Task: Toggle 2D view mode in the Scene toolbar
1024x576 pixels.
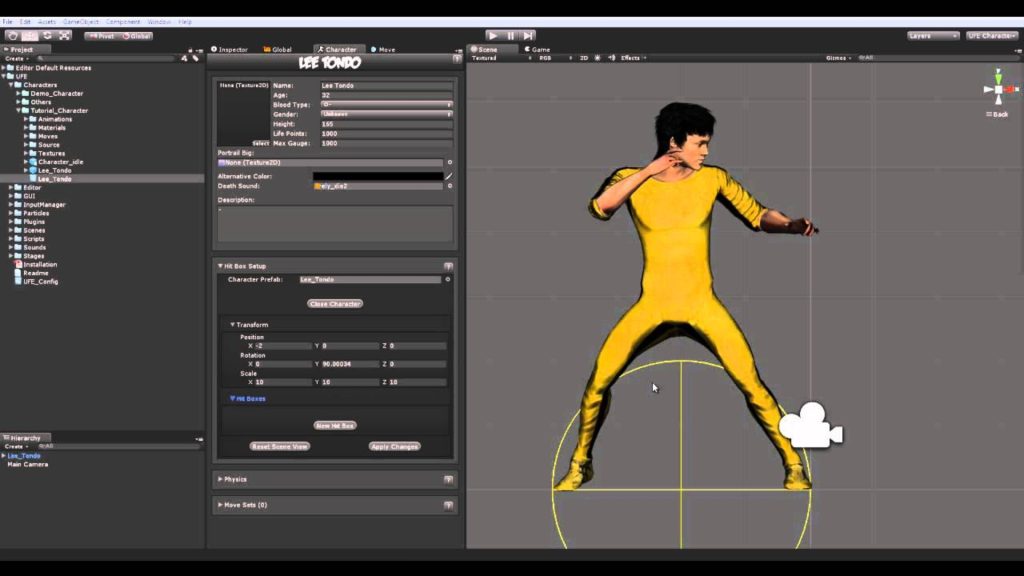Action: pyautogui.click(x=583, y=58)
